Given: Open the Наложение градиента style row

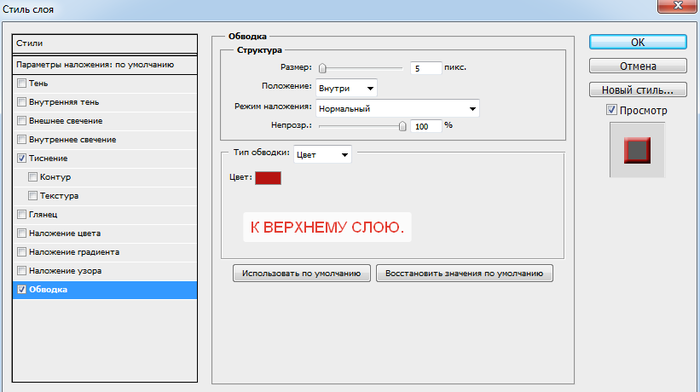Looking at the screenshot, I should tap(105, 252).
